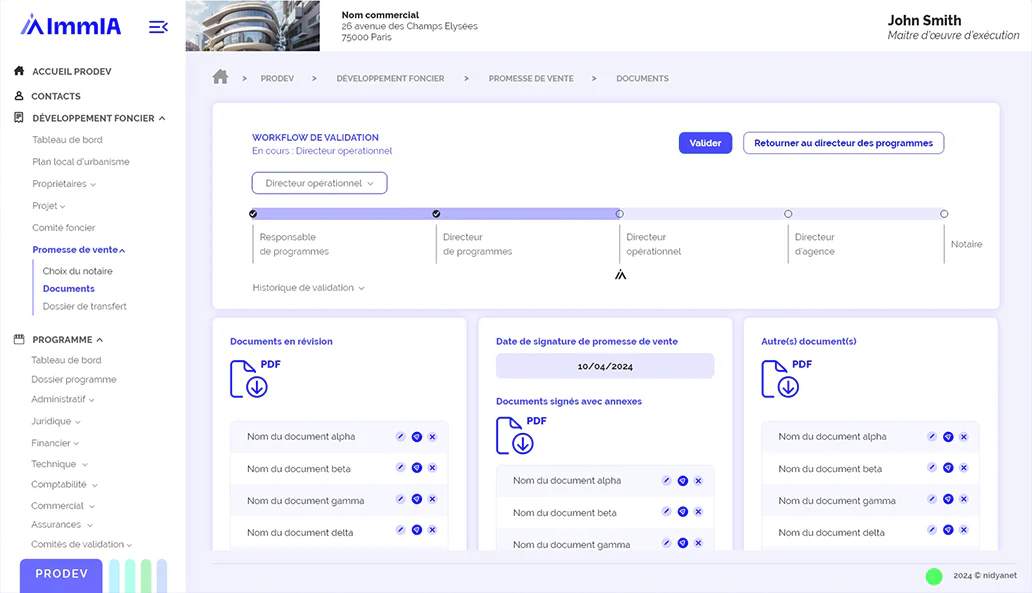Click the PRODEV module button
This screenshot has height=593, width=1032.
click(61, 575)
